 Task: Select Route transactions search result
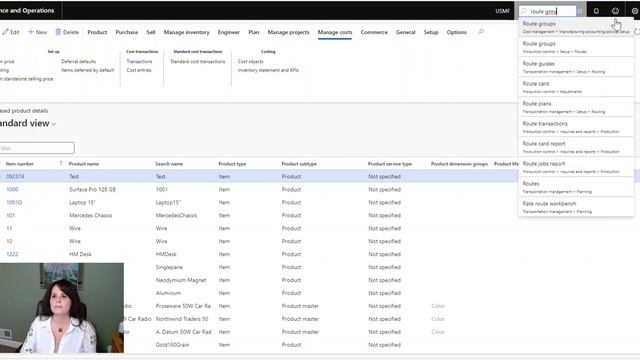tap(576, 127)
